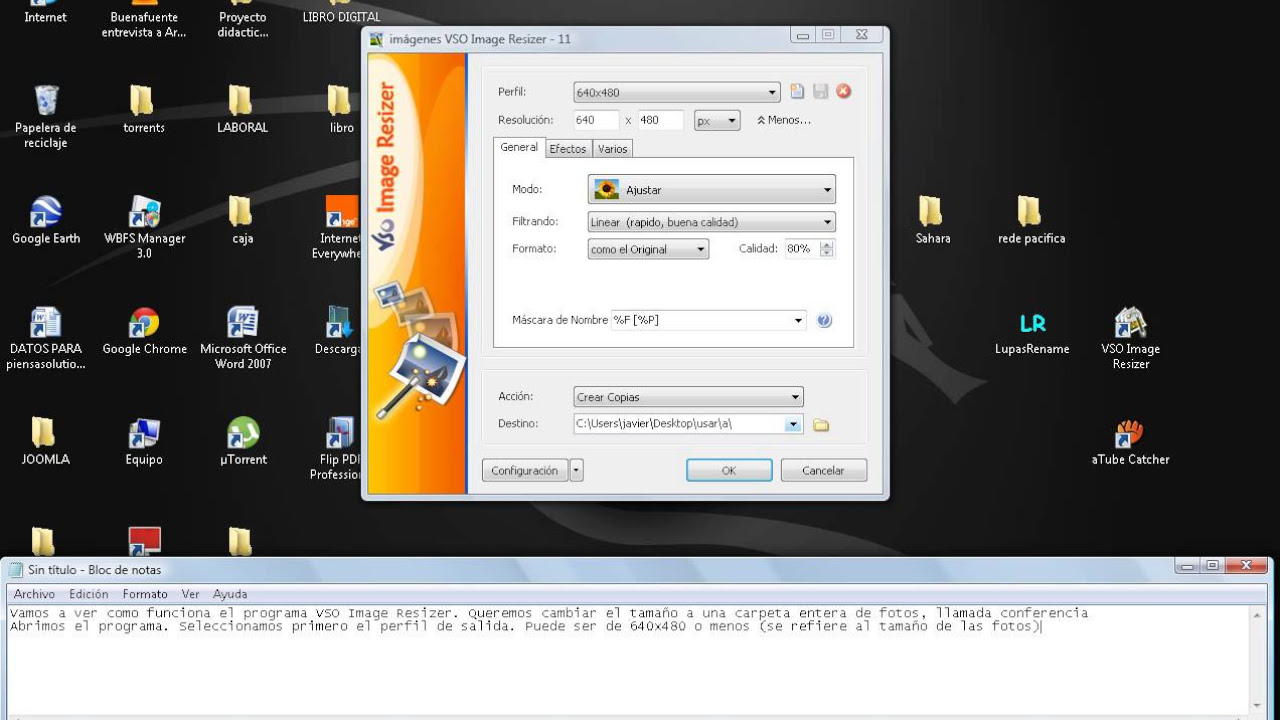Select the DATOS PARA piensasolutio... document icon

[x=46, y=338]
